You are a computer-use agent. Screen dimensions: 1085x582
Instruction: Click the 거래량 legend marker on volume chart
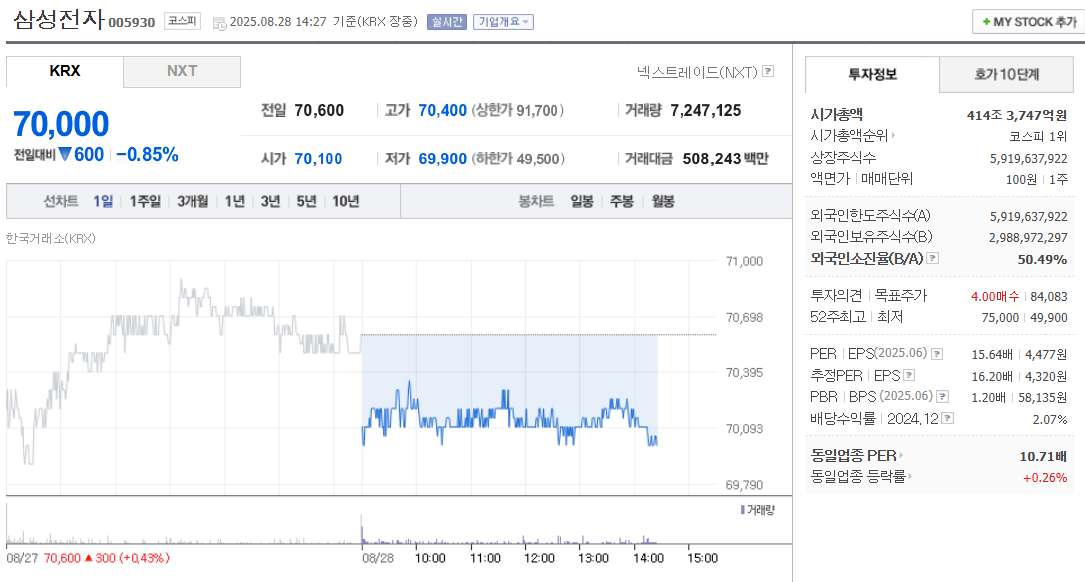tap(742, 510)
